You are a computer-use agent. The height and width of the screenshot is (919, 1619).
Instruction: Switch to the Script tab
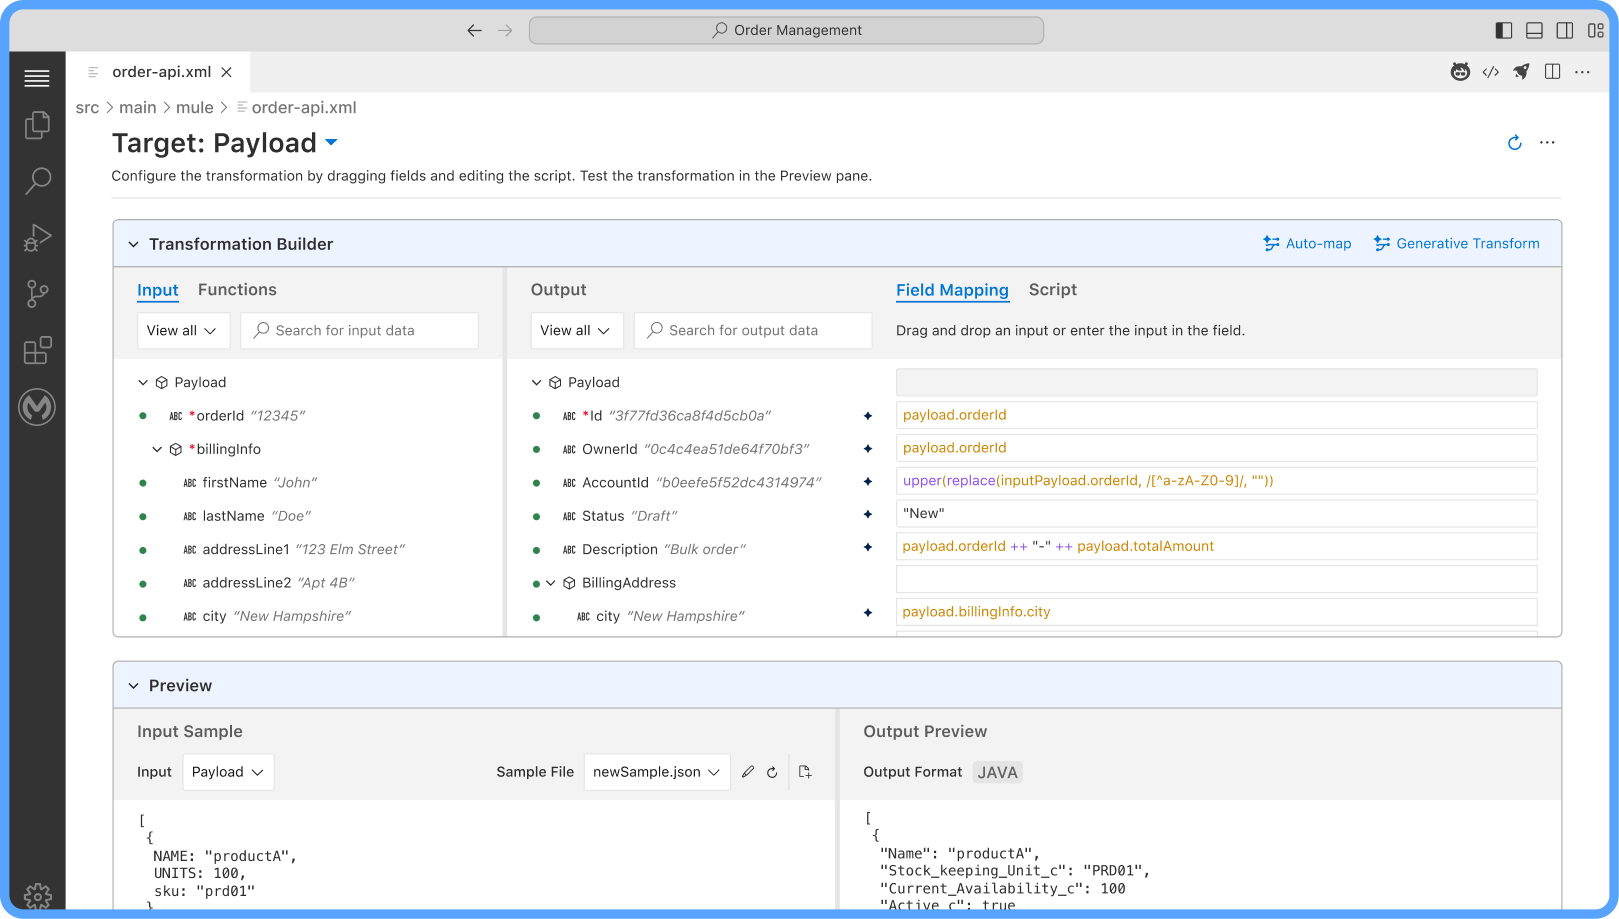tap(1052, 290)
